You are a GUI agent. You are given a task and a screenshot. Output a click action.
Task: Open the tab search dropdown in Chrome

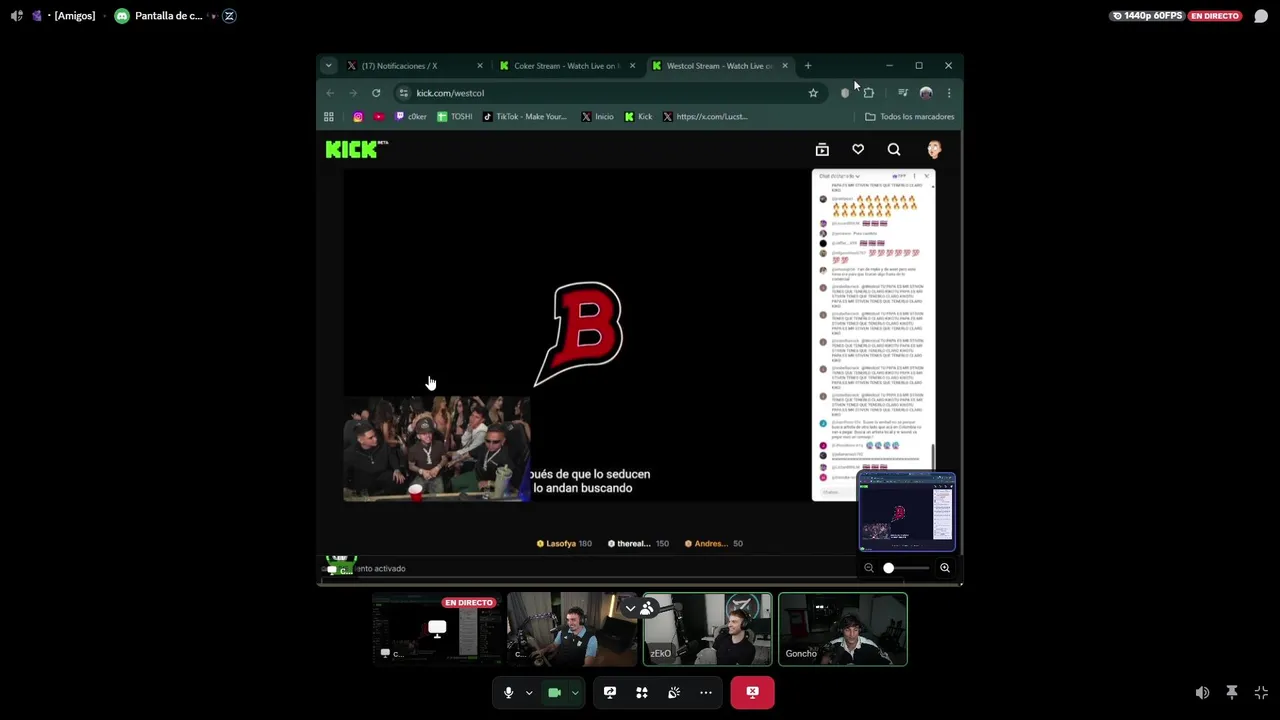coord(328,66)
